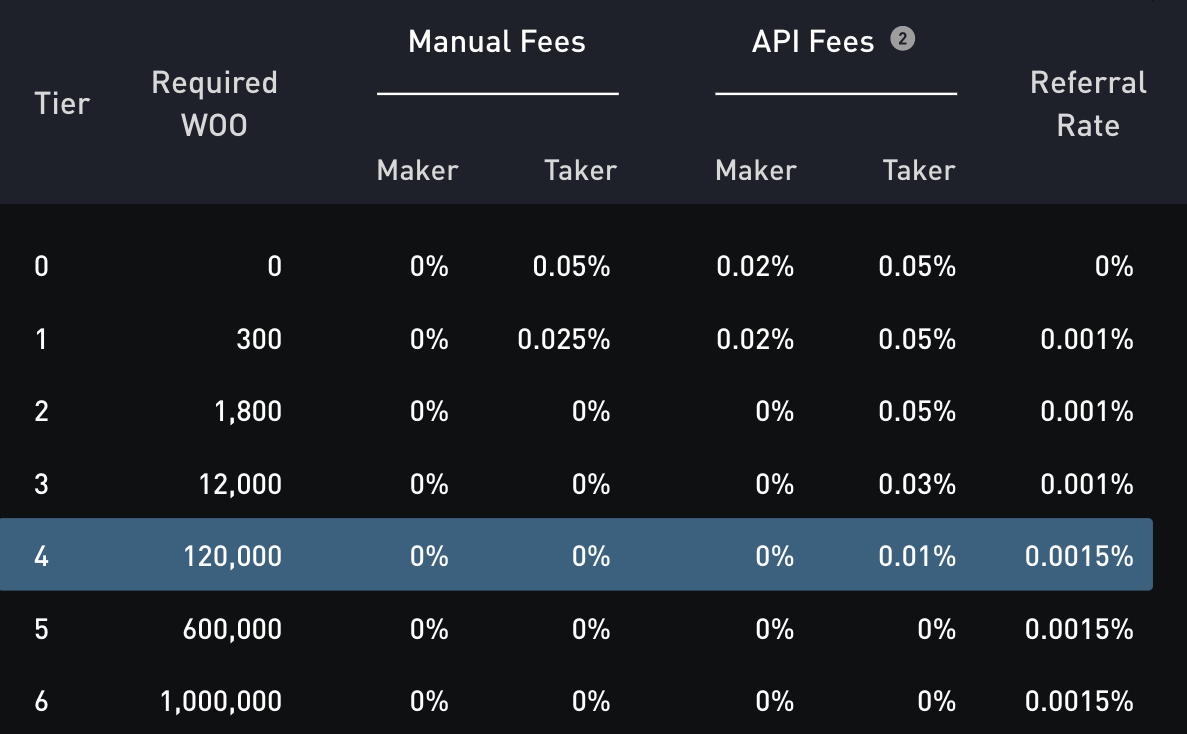Click the 300 required WOO value
1187x734 pixels.
coord(259,340)
